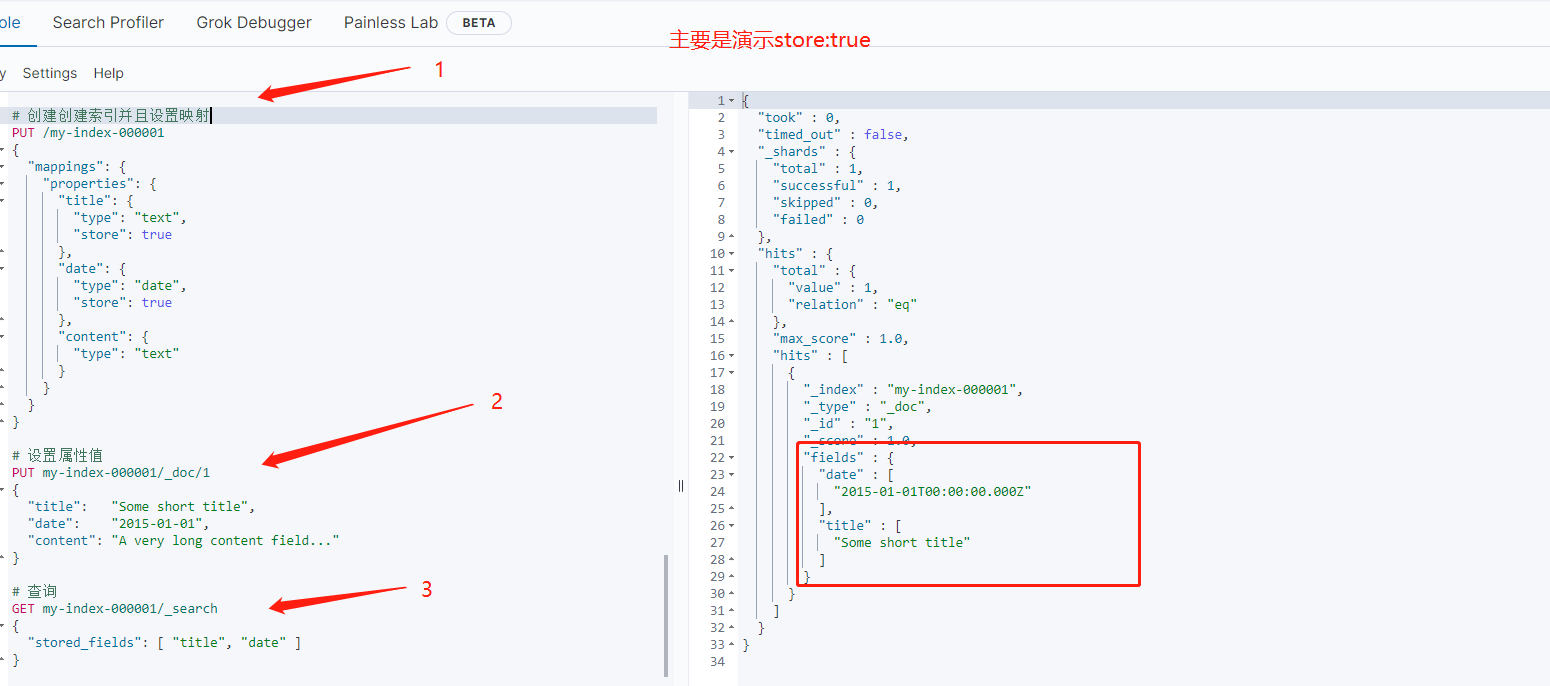The height and width of the screenshot is (686, 1550).
Task: Place cursor on "# 创建创建索引并且设置映射" comment
Action: click(111, 116)
